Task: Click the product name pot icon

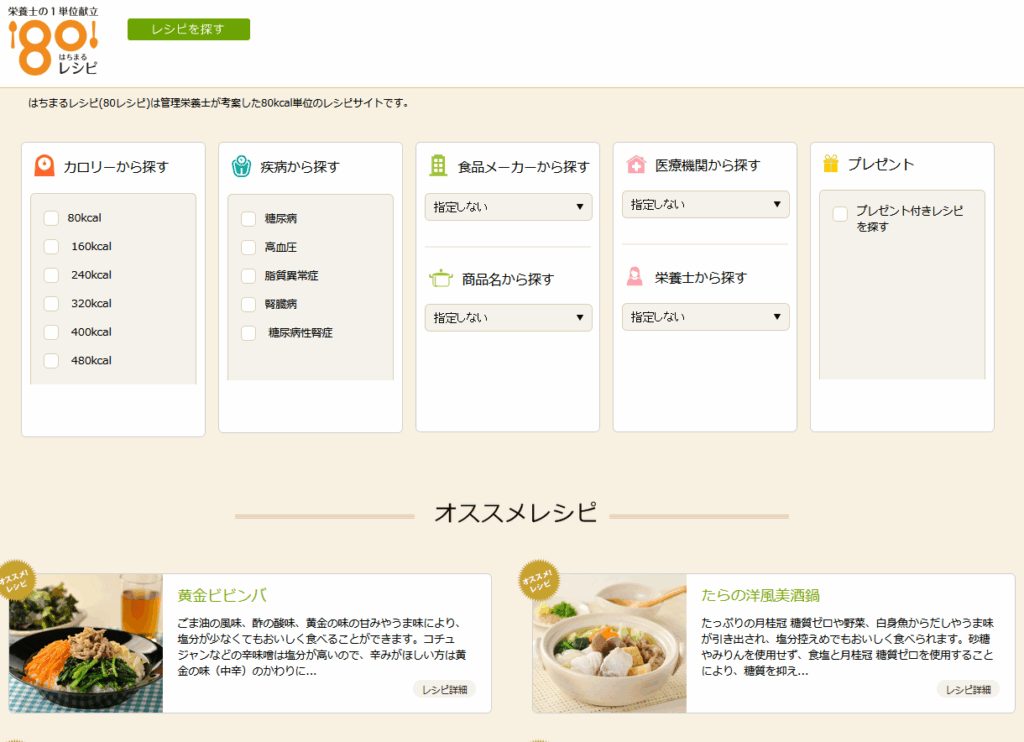Action: 440,278
